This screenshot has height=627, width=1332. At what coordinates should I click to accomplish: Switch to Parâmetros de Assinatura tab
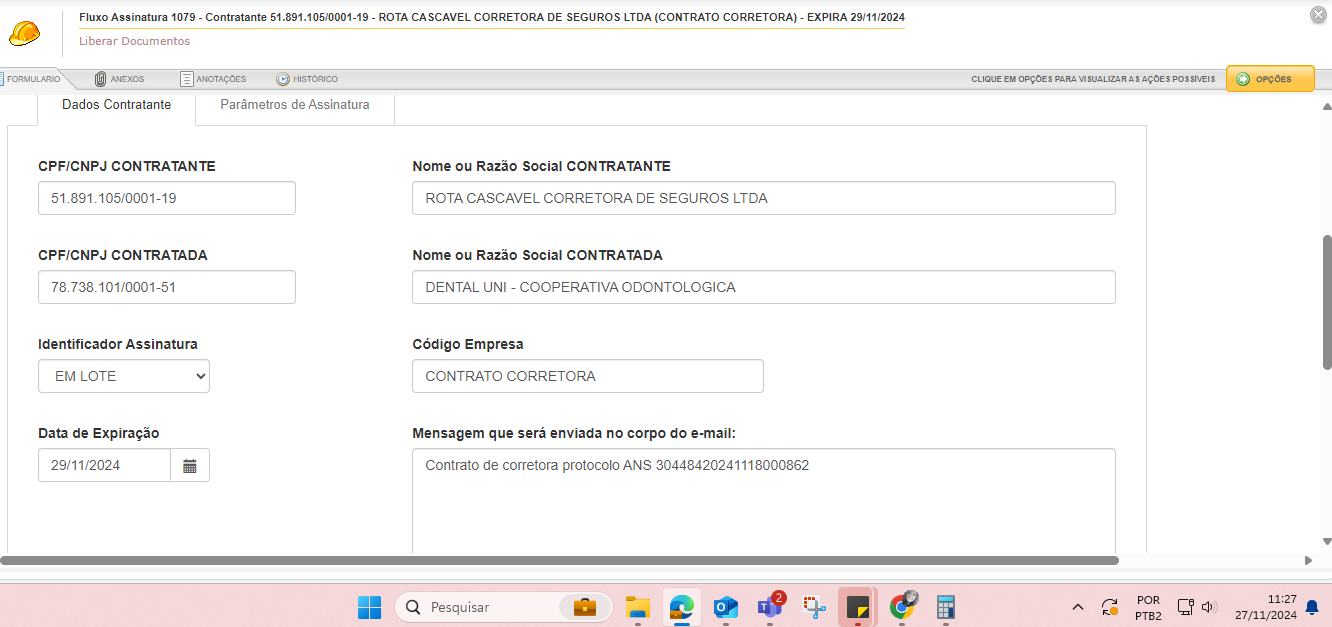point(295,104)
